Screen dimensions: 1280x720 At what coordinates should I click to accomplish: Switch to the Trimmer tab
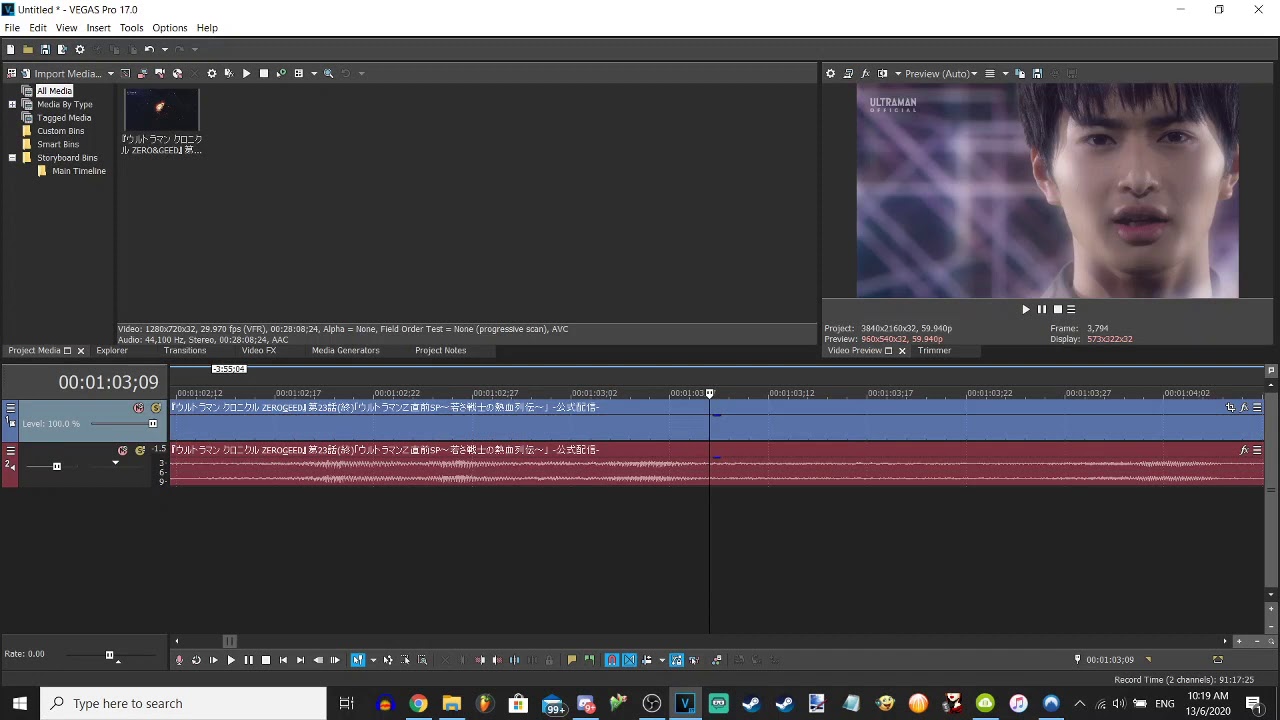click(x=934, y=350)
